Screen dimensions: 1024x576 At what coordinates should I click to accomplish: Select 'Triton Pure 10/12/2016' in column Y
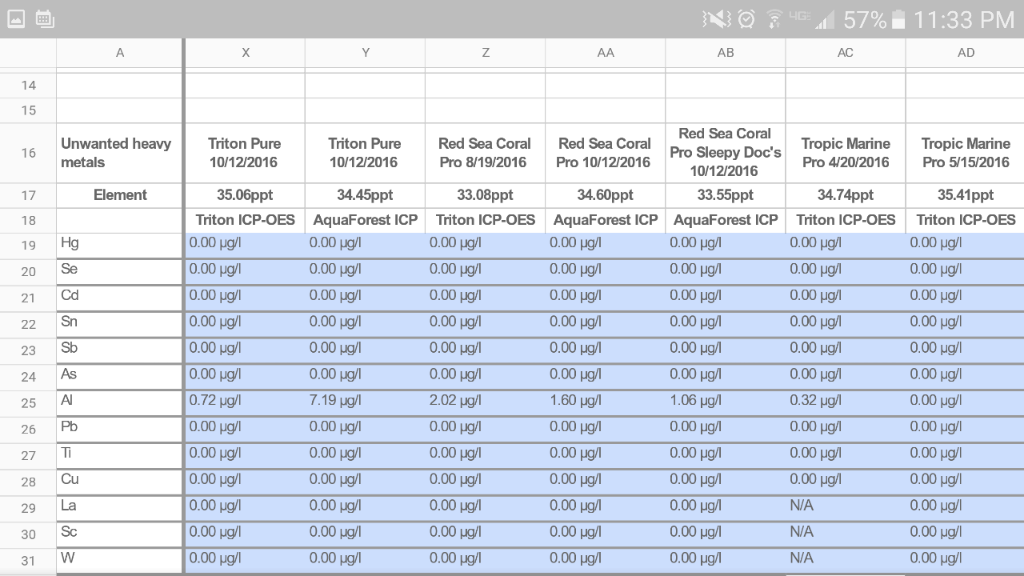[x=366, y=153]
